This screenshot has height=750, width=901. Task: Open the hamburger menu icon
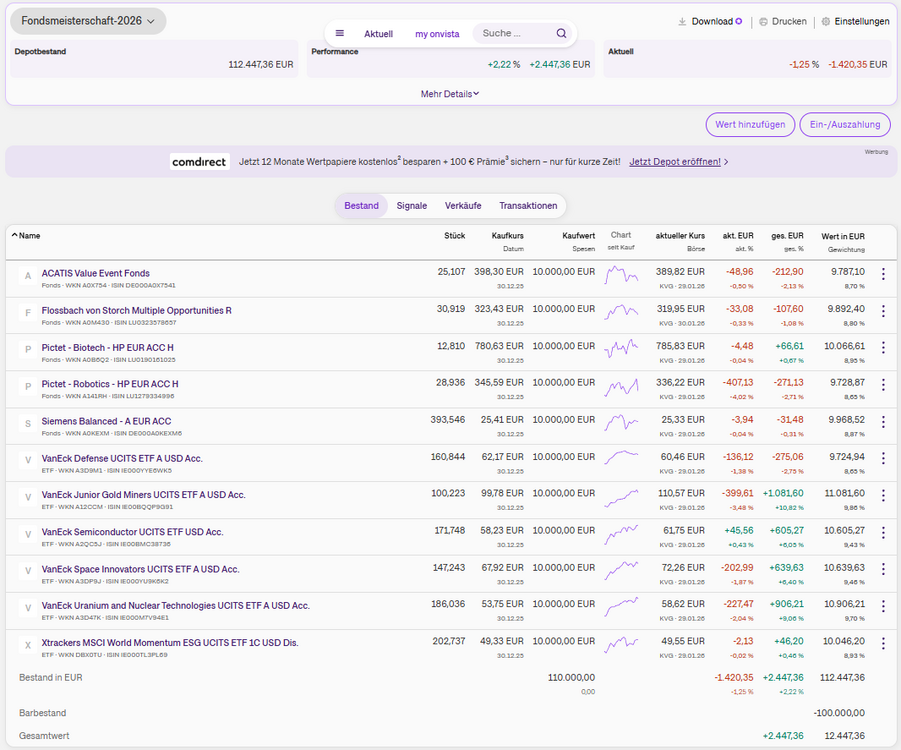coord(340,33)
